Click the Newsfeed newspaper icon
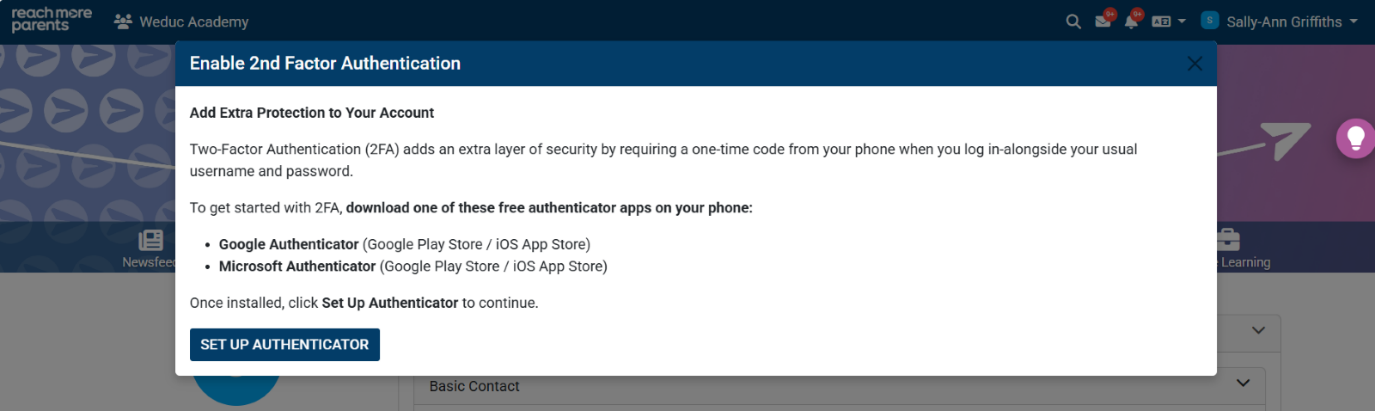The image size is (1375, 411). pos(151,240)
